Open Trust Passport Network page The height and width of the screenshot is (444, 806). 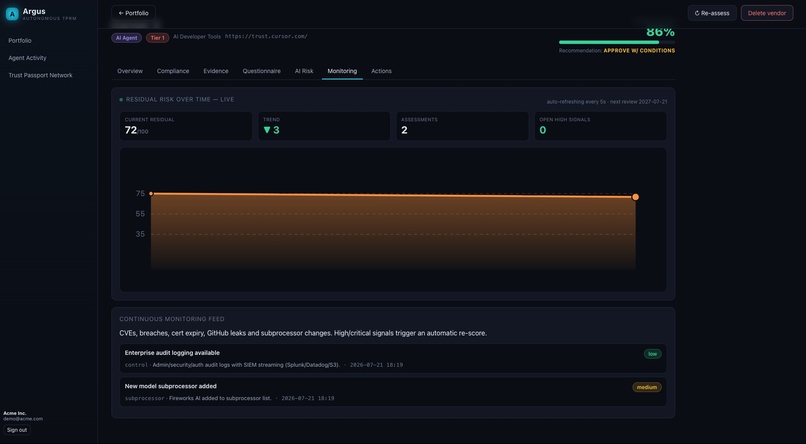40,75
